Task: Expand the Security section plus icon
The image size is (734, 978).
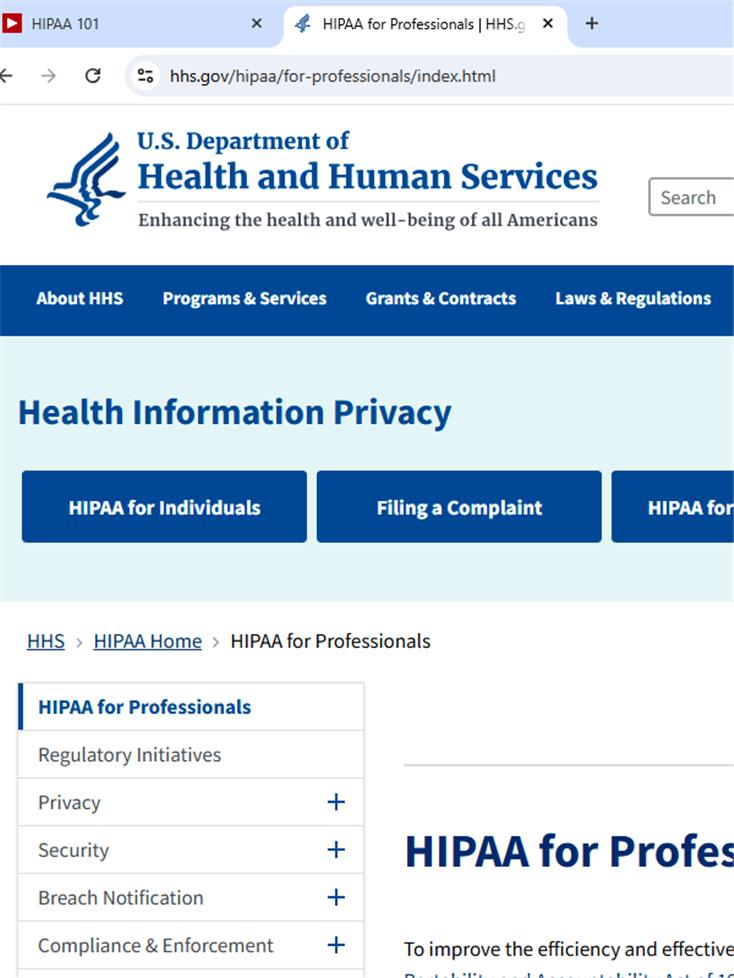Action: click(336, 850)
